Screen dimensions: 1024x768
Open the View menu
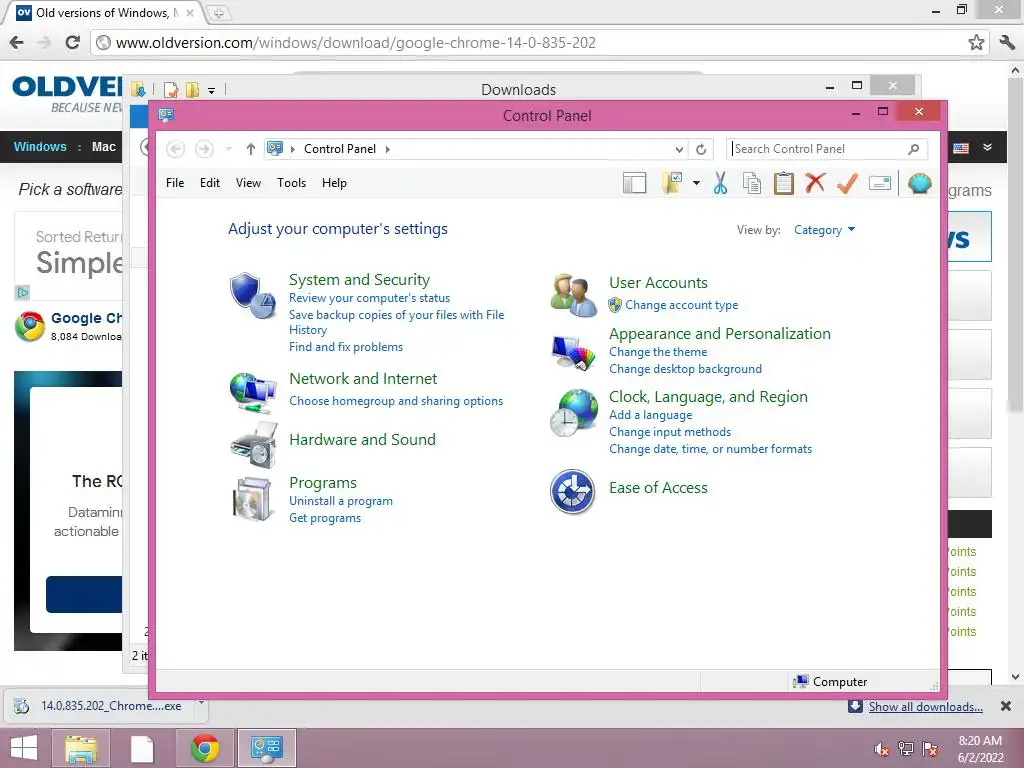(x=248, y=183)
